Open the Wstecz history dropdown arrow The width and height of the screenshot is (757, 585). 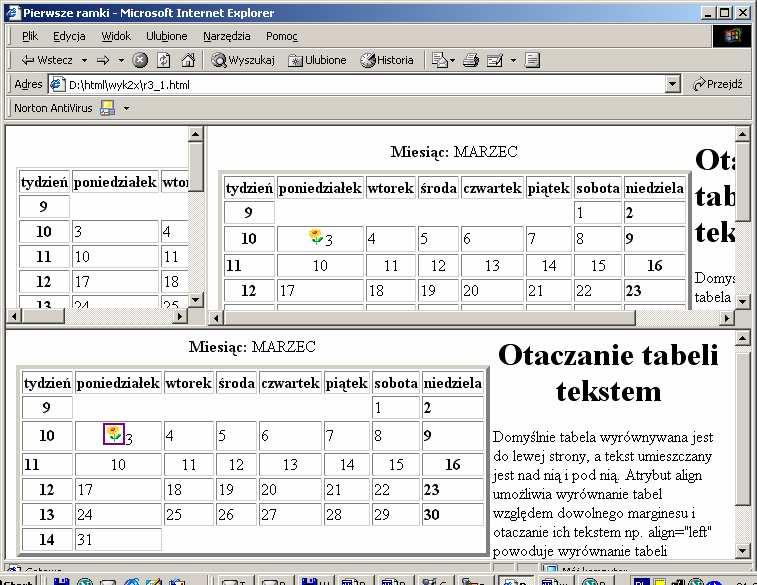(84, 60)
